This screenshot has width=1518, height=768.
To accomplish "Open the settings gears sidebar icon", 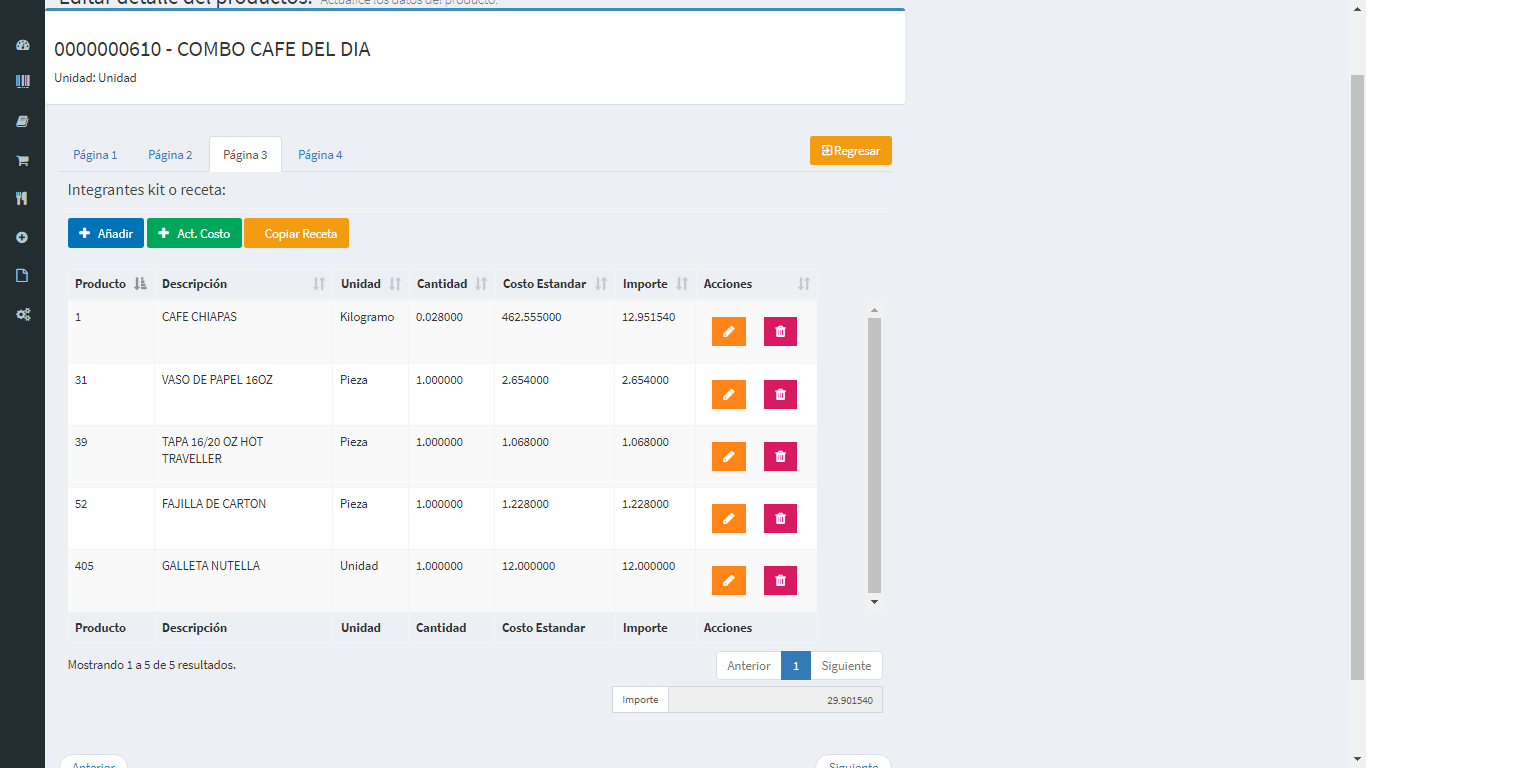I will click(22, 314).
